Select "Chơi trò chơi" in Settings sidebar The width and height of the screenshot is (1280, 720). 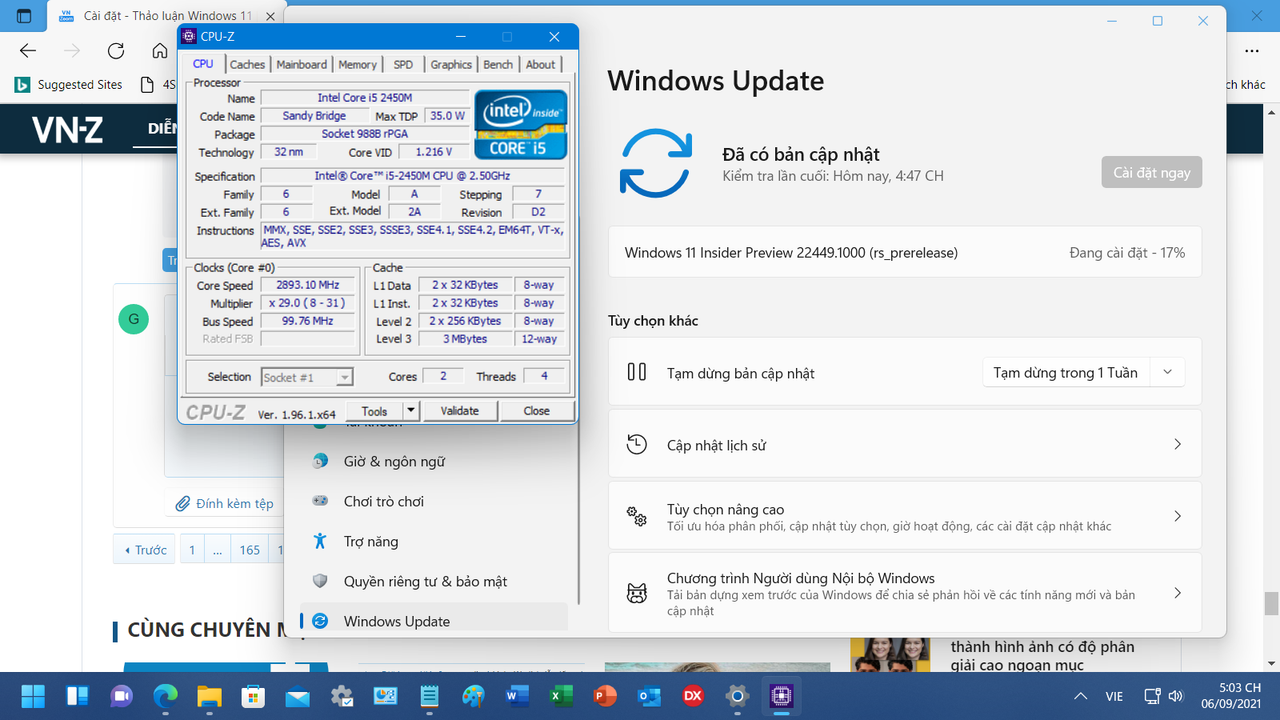pos(433,501)
